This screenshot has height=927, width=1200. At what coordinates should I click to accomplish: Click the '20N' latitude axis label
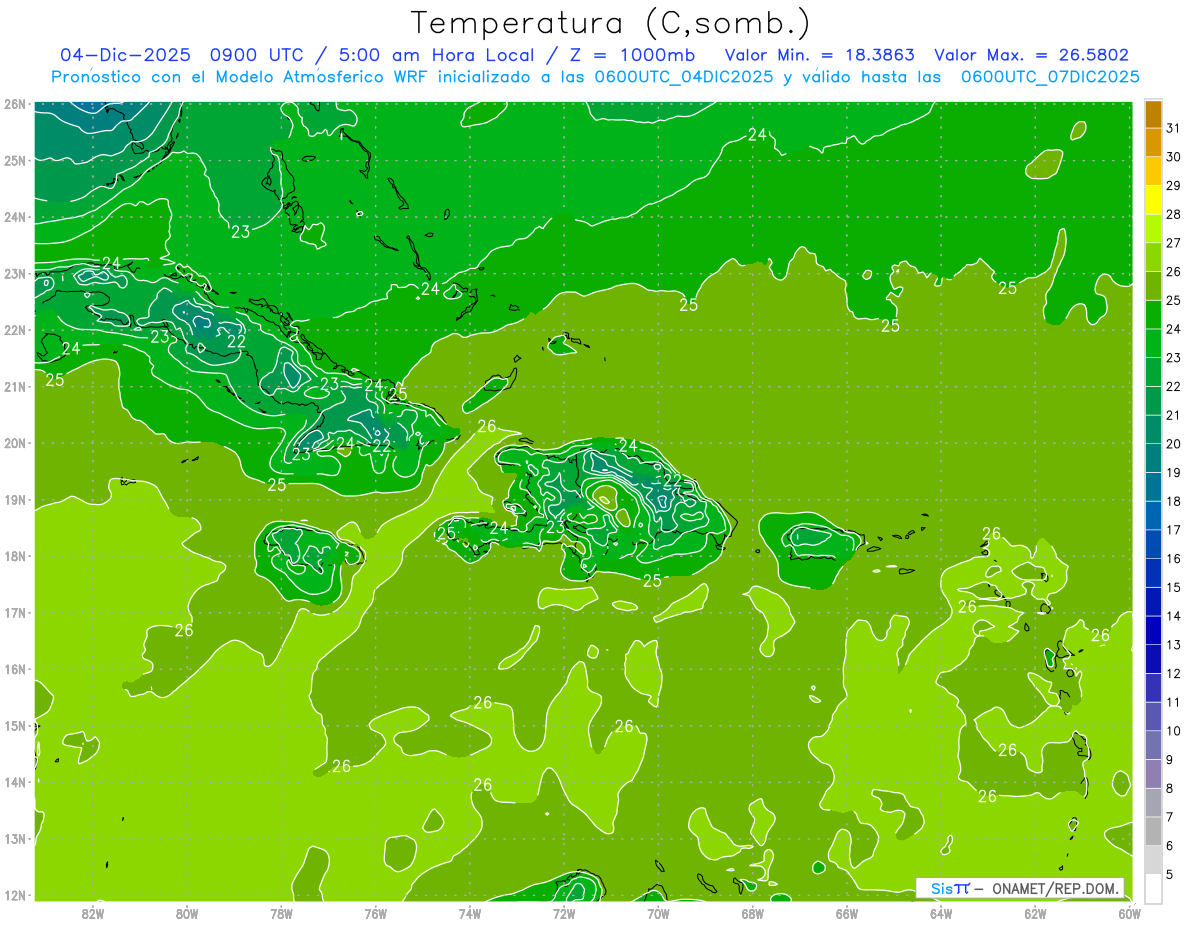click(15, 443)
